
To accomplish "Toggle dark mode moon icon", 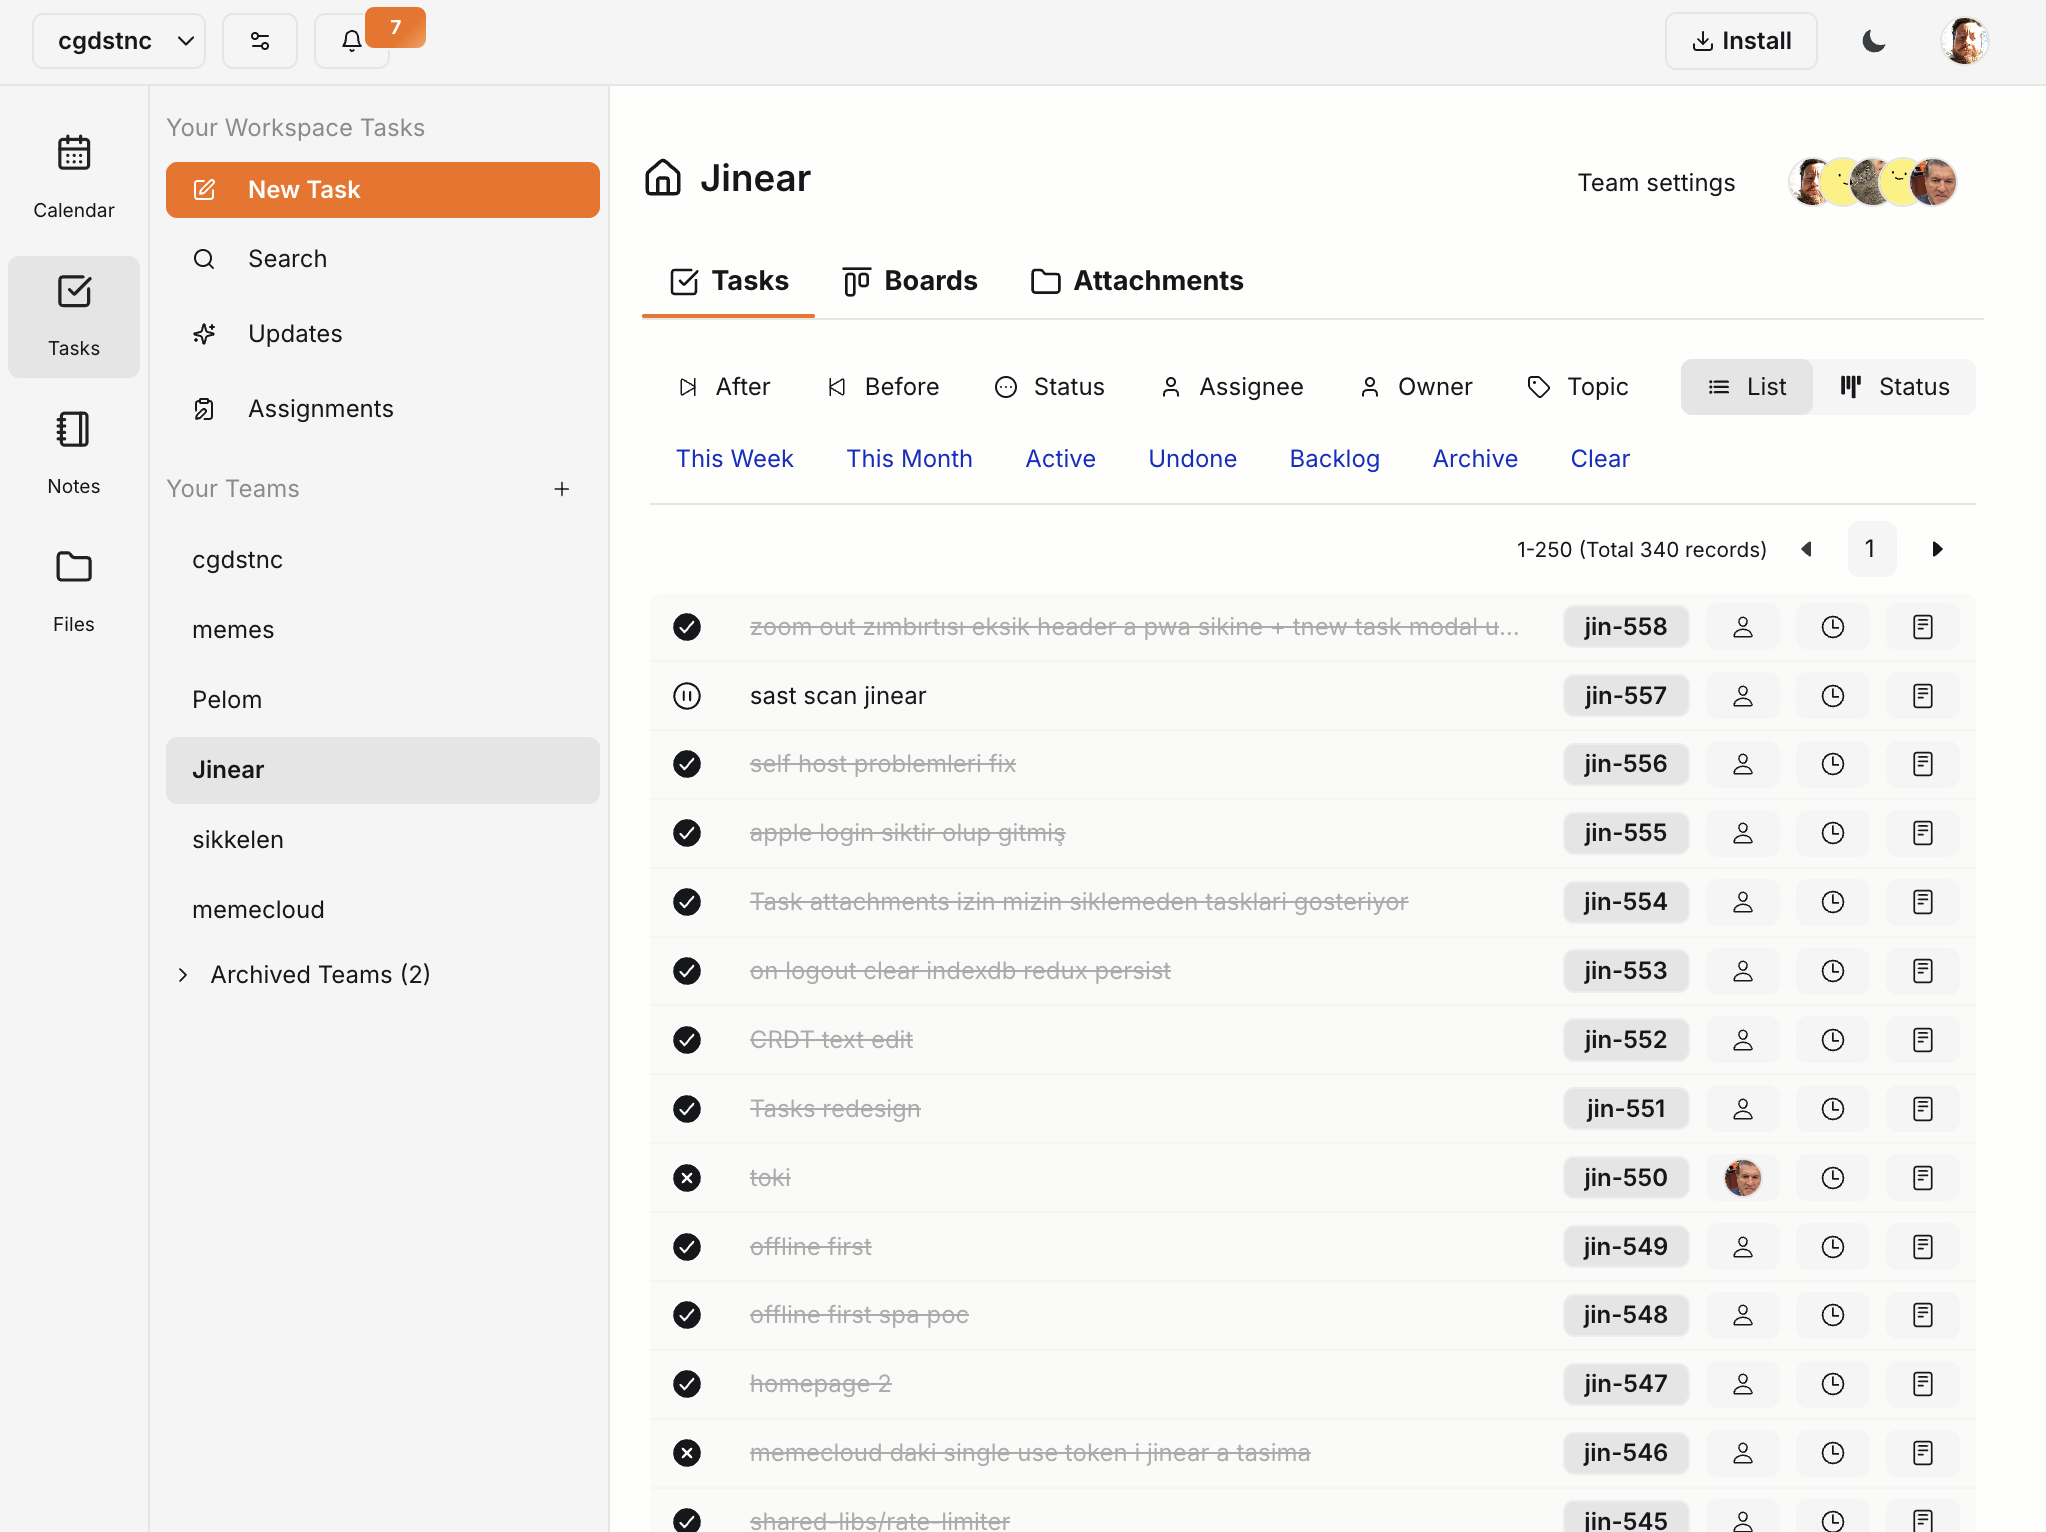I will coord(1874,41).
